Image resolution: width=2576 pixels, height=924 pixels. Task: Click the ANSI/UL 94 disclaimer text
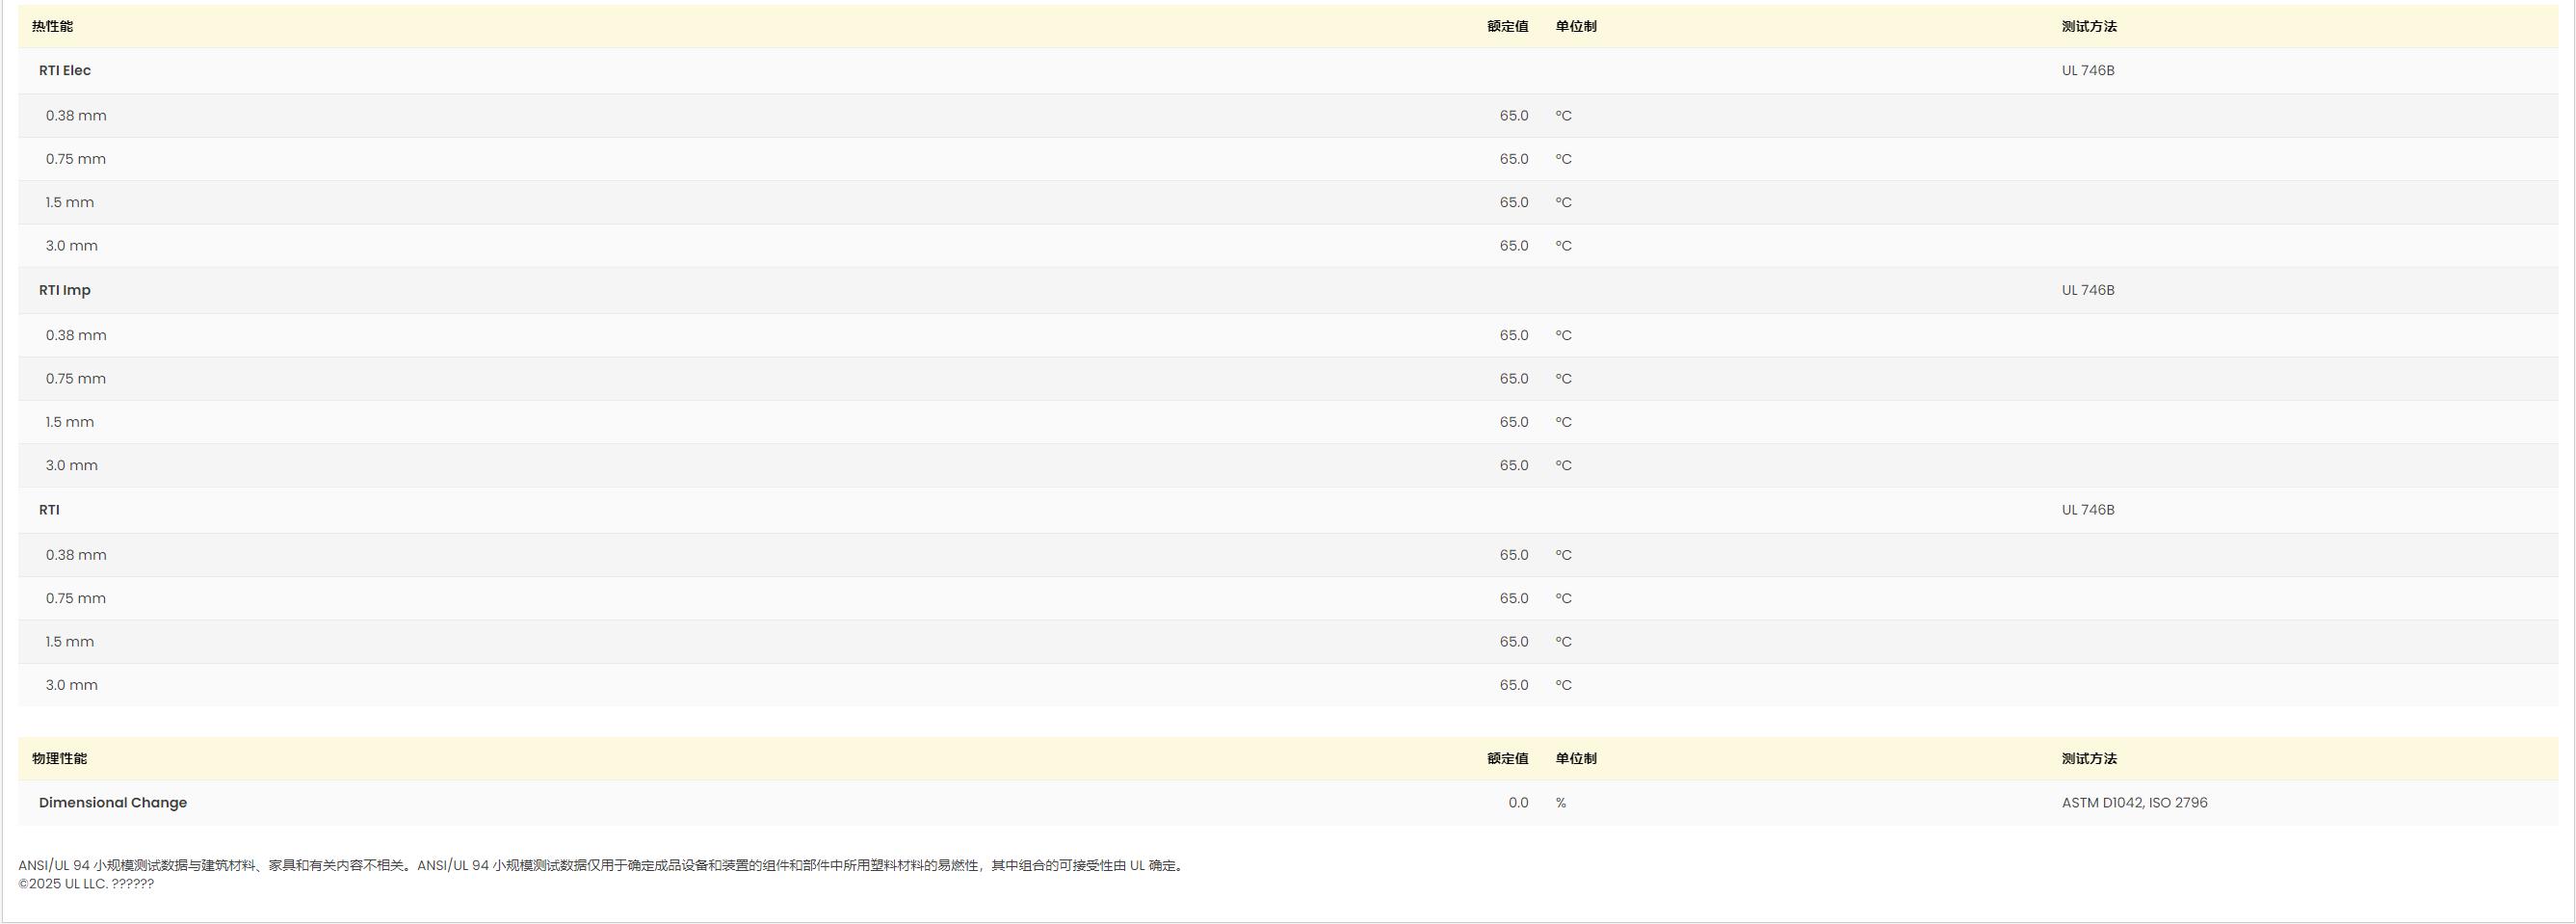pyautogui.click(x=601, y=866)
